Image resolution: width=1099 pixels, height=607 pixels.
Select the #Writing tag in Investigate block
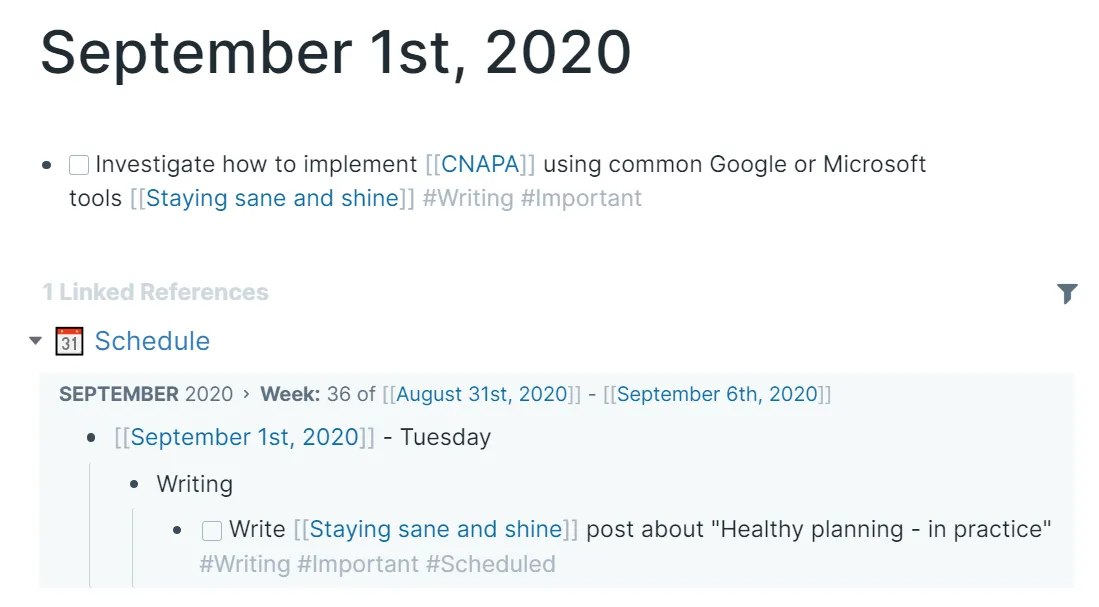[468, 198]
